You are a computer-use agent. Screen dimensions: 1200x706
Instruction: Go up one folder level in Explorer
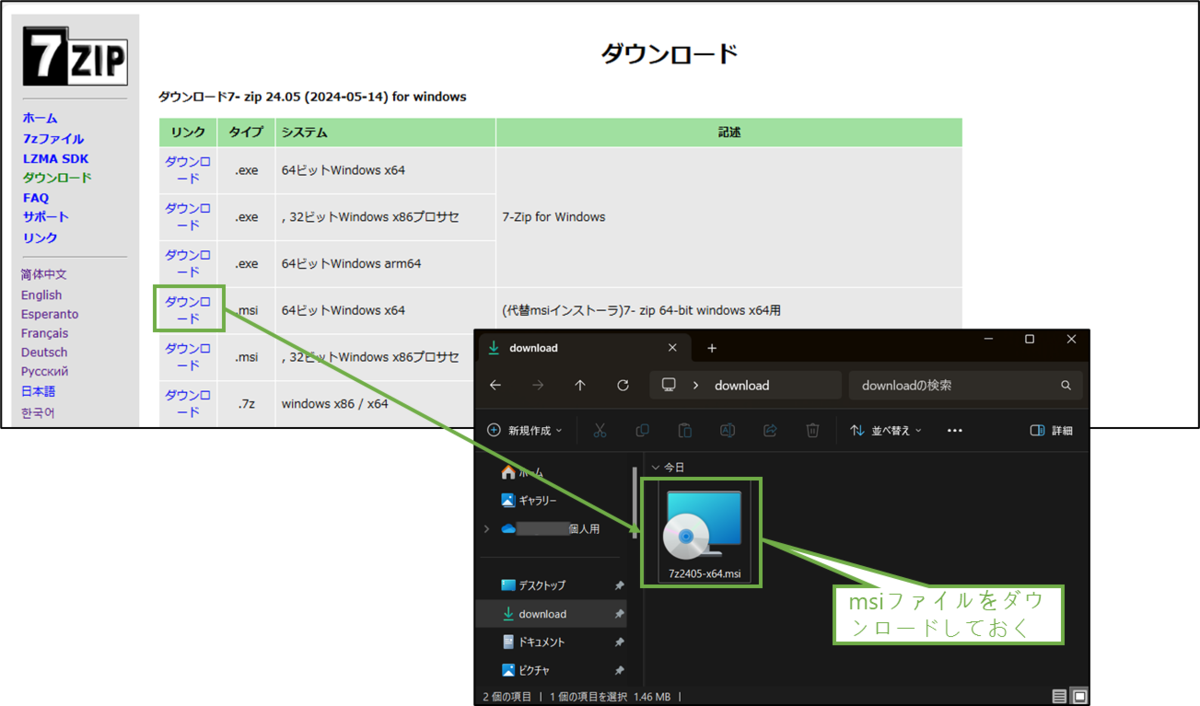[580, 385]
